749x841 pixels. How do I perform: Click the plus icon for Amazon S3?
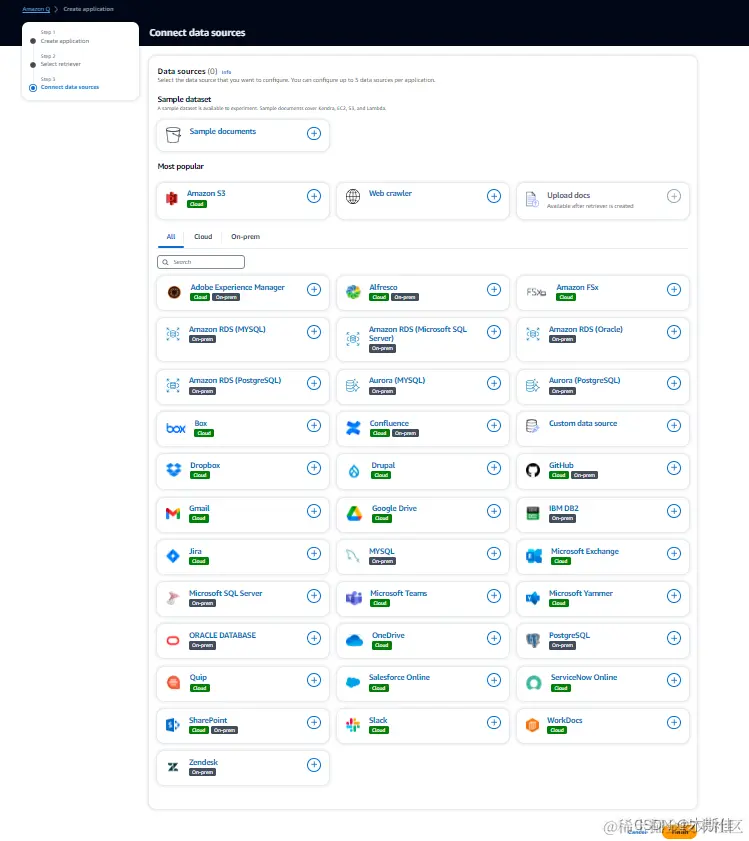(314, 196)
